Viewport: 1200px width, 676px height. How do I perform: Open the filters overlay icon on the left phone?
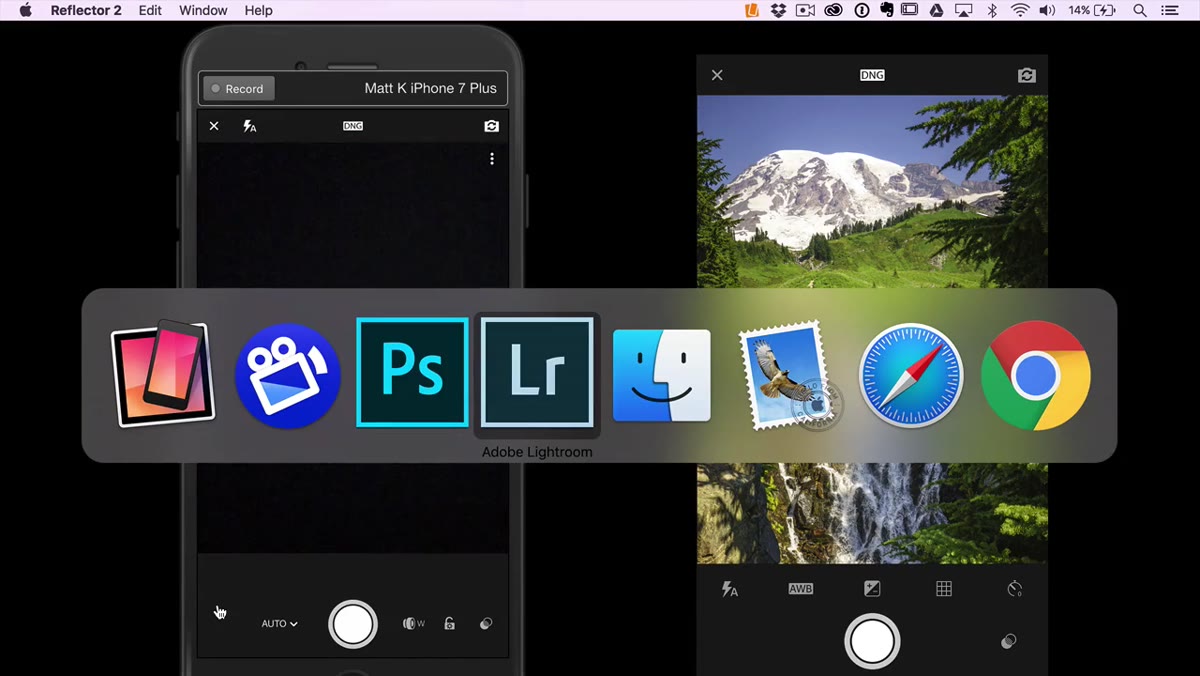[x=486, y=624]
